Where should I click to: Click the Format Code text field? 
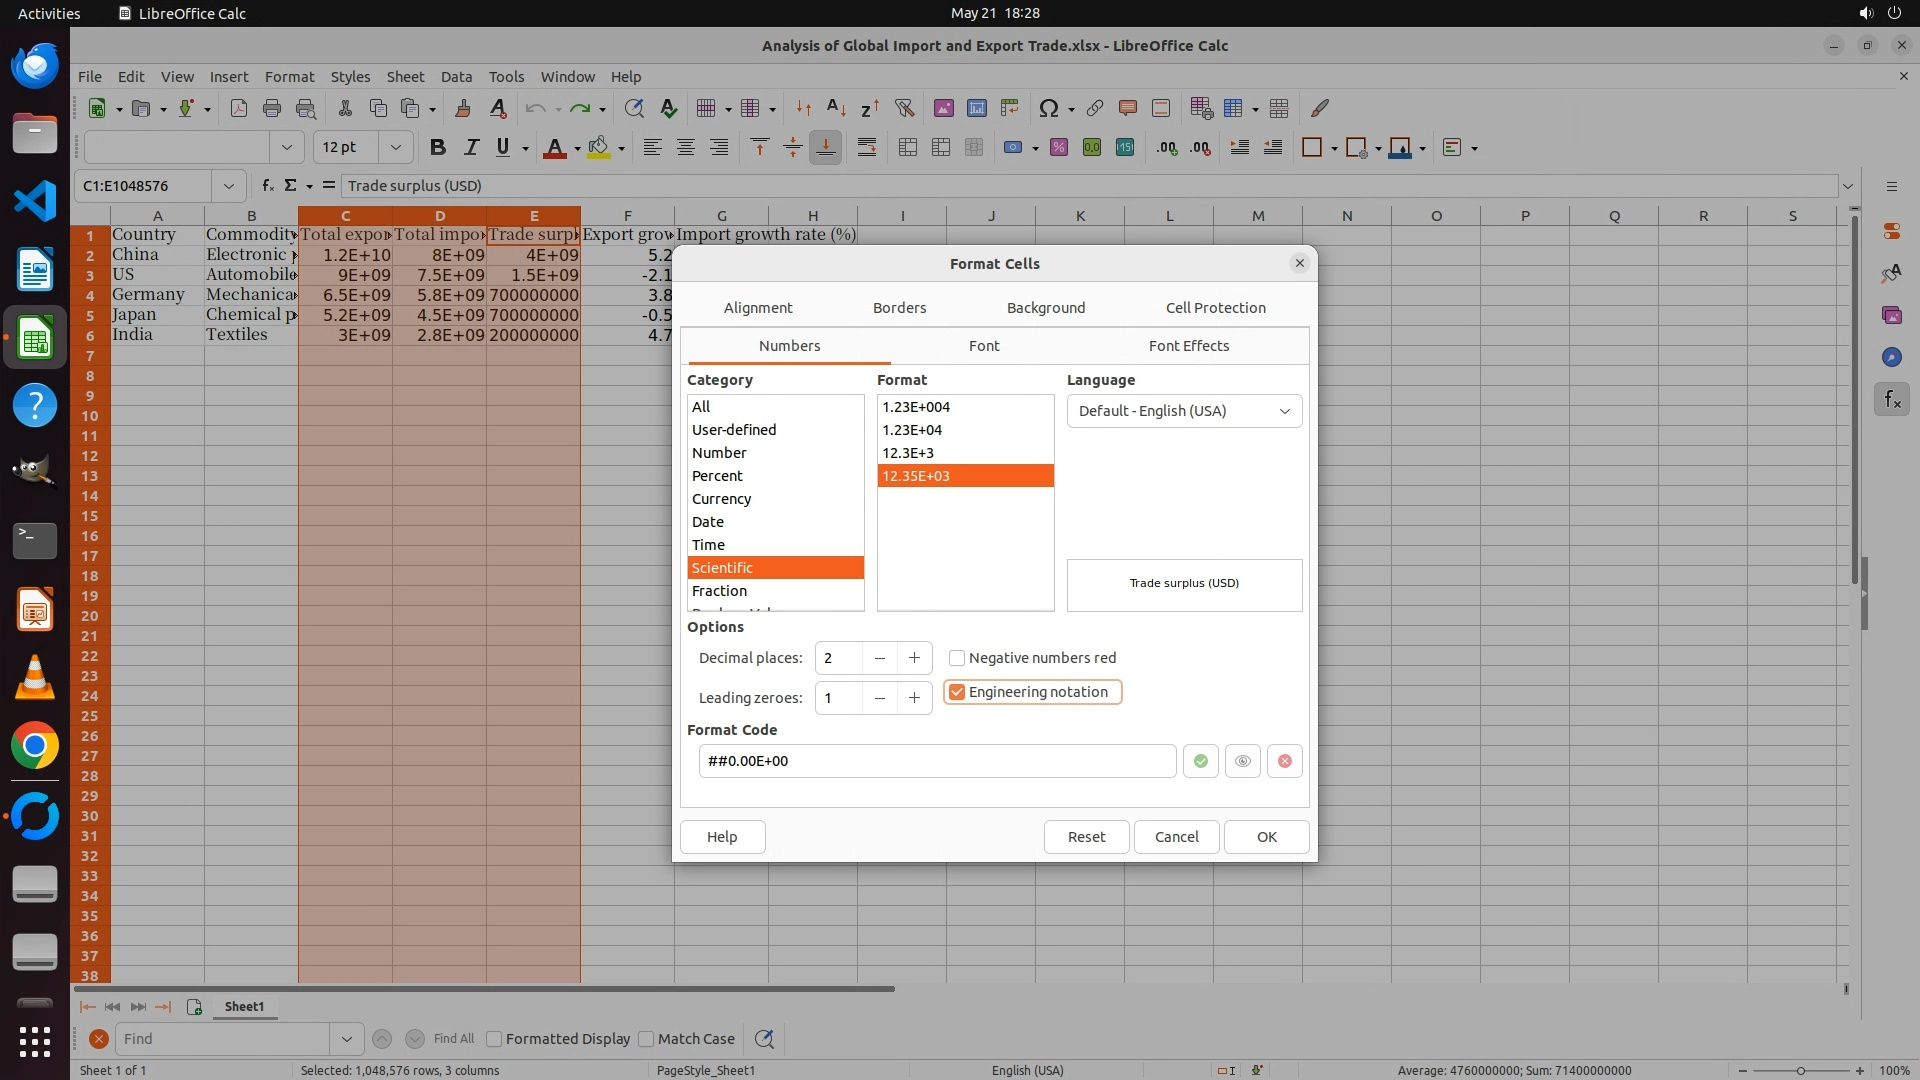(x=936, y=761)
